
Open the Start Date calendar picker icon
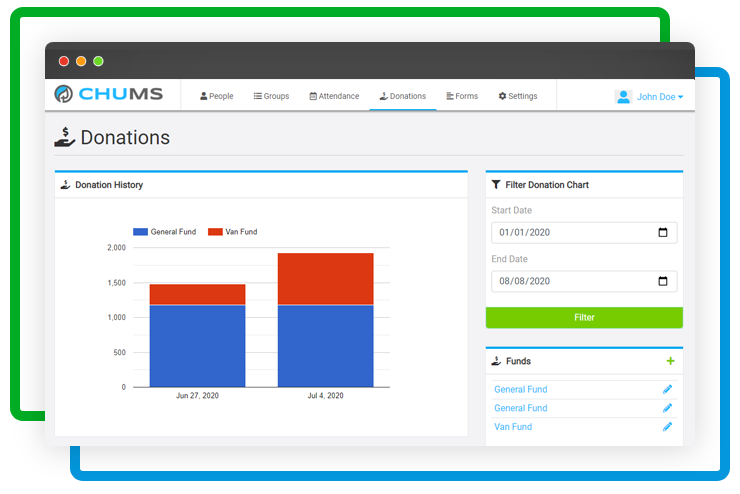(662, 233)
